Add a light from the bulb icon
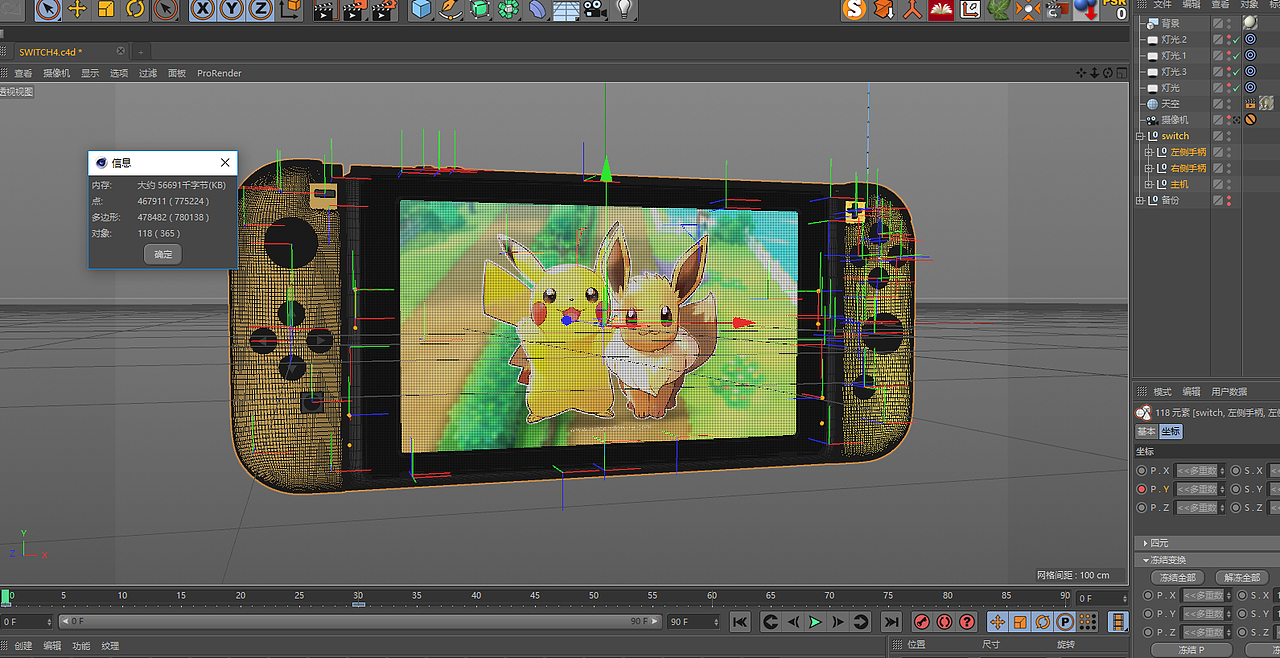The width and height of the screenshot is (1280, 658). pyautogui.click(x=624, y=9)
